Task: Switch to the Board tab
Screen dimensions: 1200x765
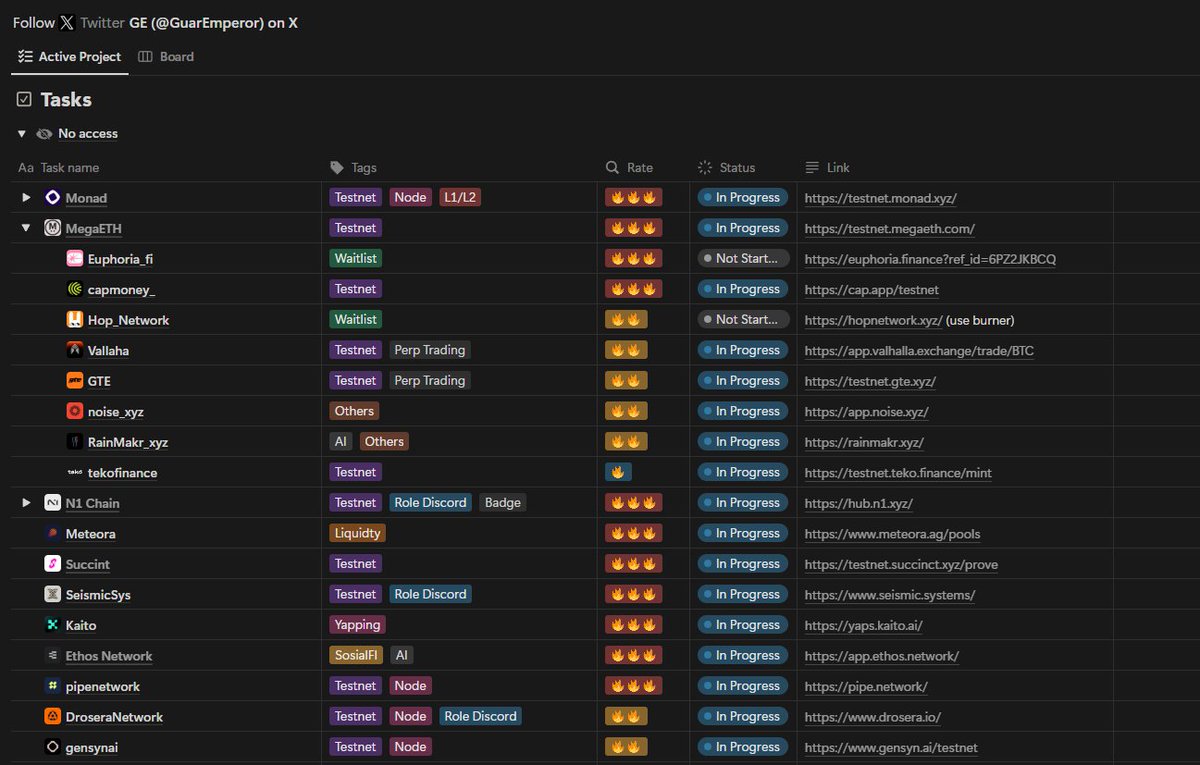Action: tap(166, 57)
